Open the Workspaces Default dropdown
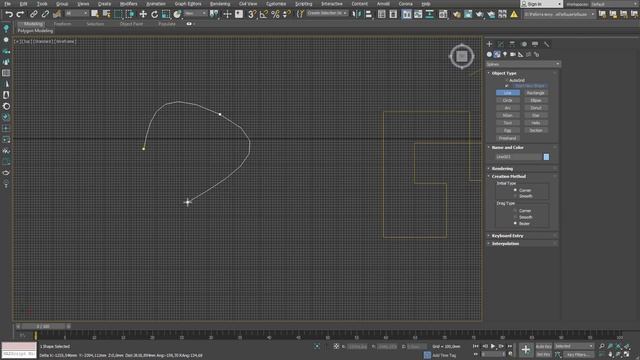 614,4
